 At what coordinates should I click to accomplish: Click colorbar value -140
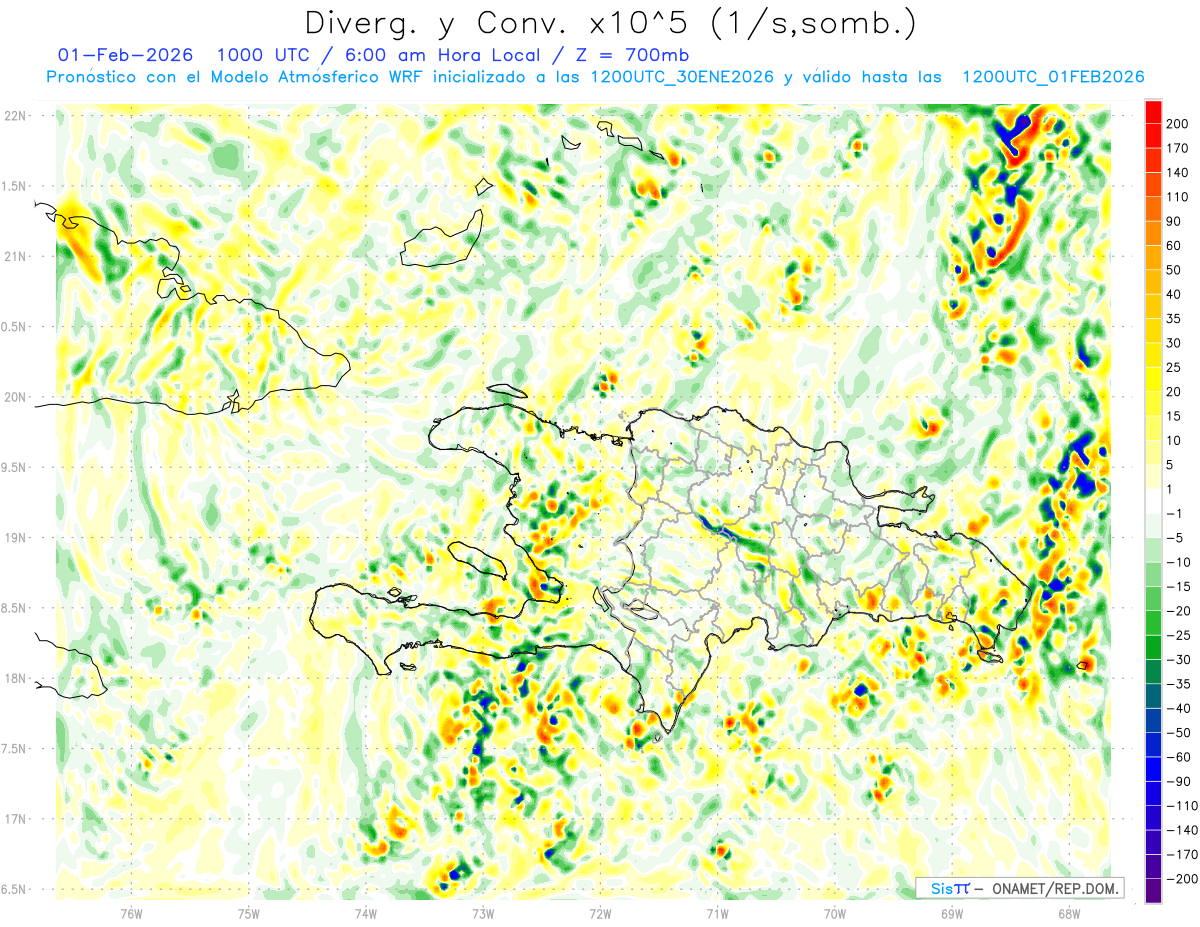coord(1184,830)
